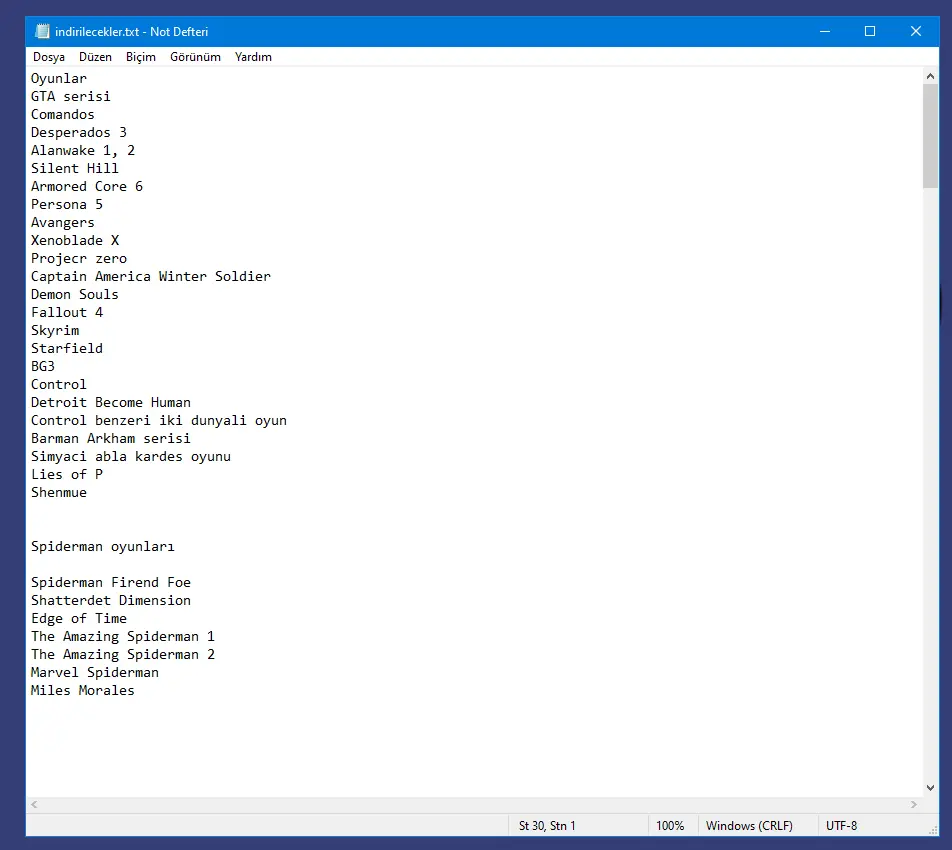Click the 'Lies of P' line

67,474
